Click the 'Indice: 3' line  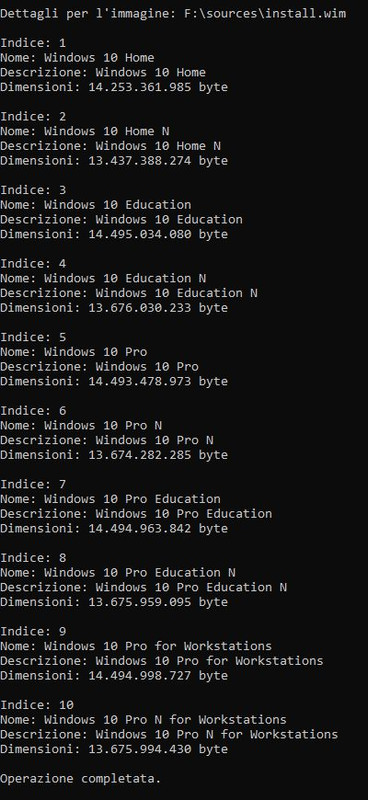[x=33, y=190]
